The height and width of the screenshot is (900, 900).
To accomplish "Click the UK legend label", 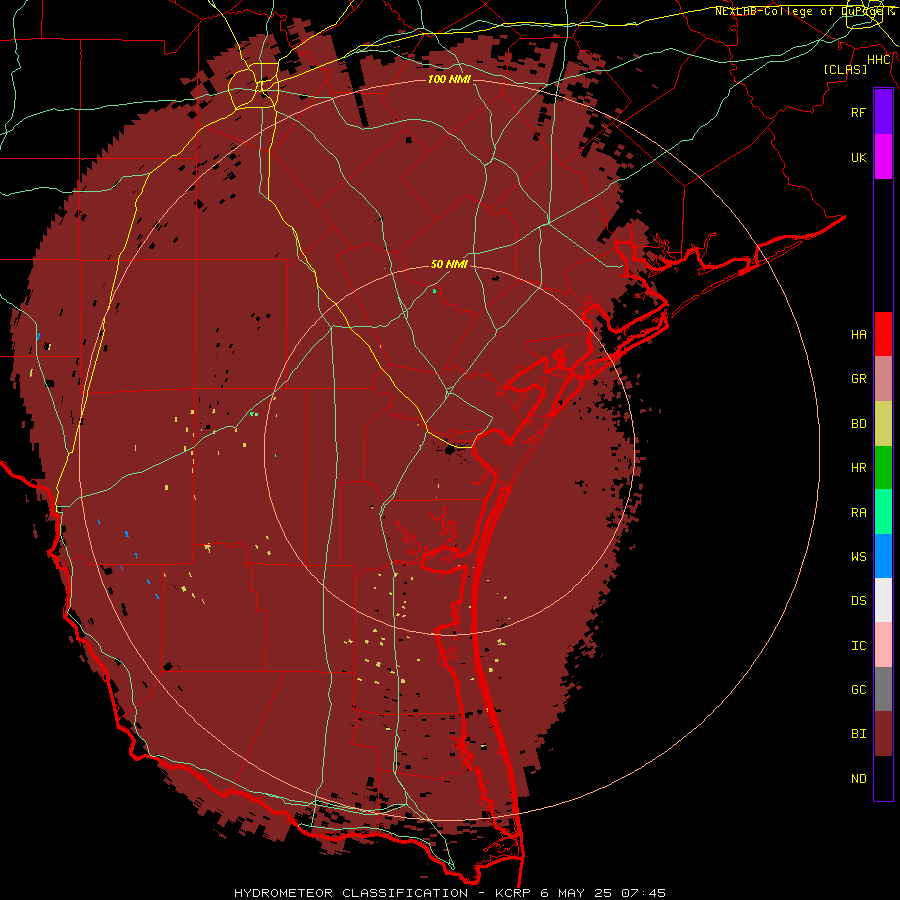I will tap(859, 157).
